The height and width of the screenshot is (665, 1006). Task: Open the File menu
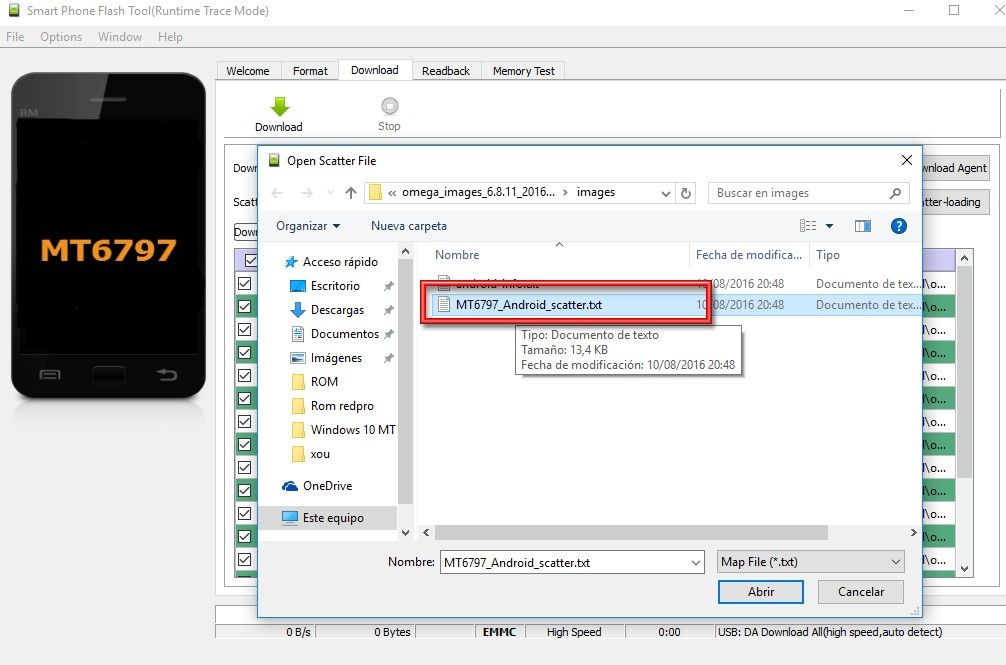[15, 37]
